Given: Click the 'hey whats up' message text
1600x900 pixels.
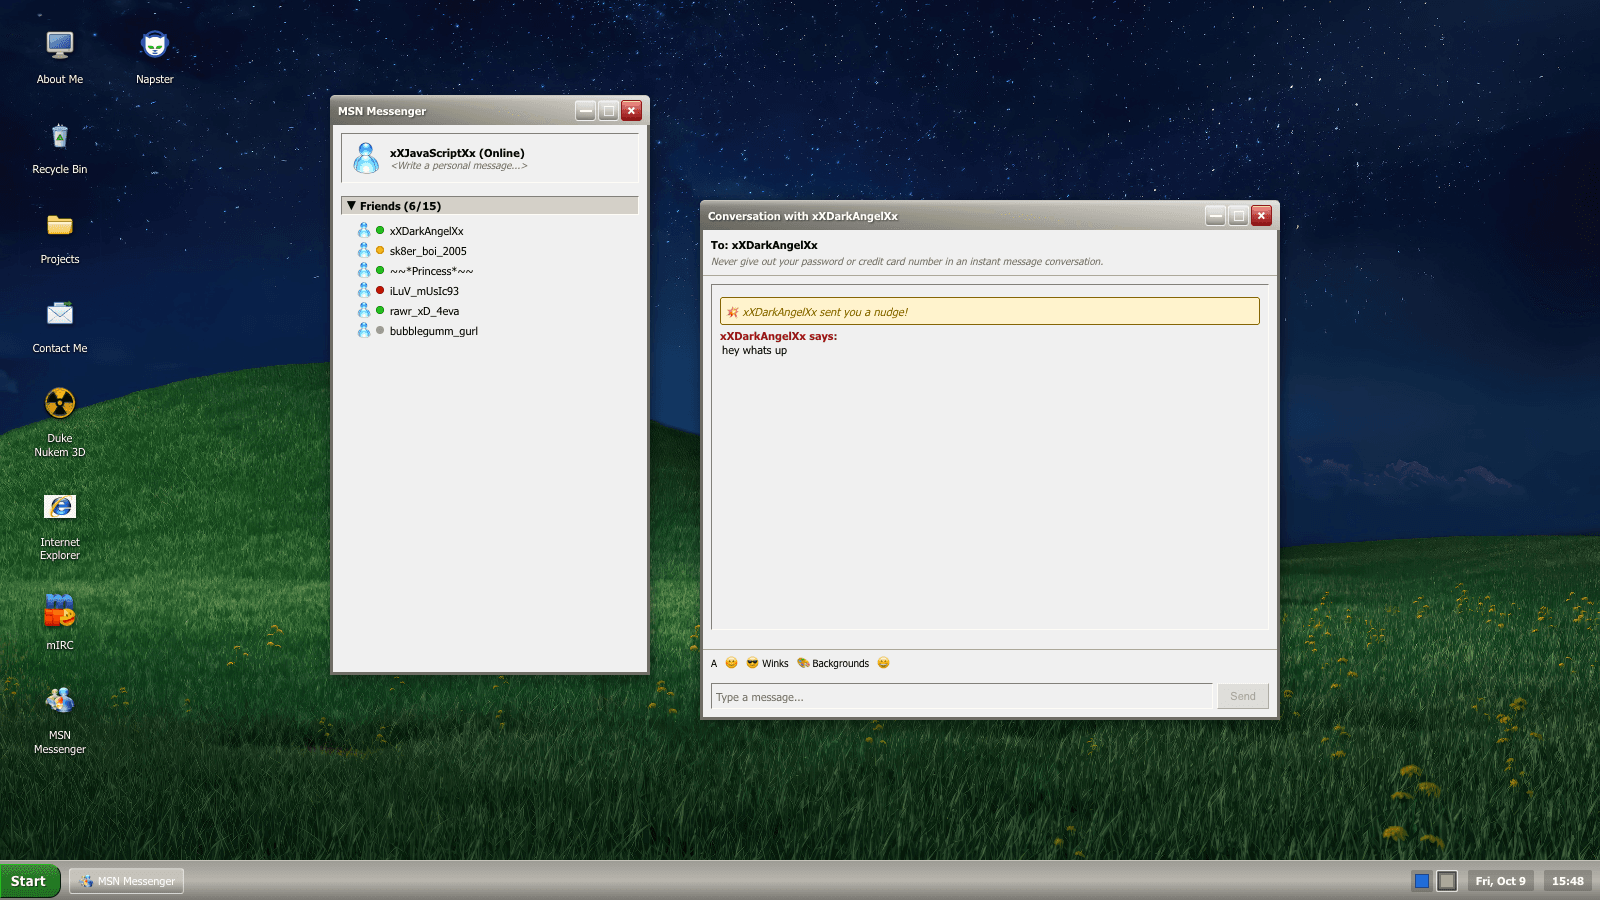Looking at the screenshot, I should point(754,351).
